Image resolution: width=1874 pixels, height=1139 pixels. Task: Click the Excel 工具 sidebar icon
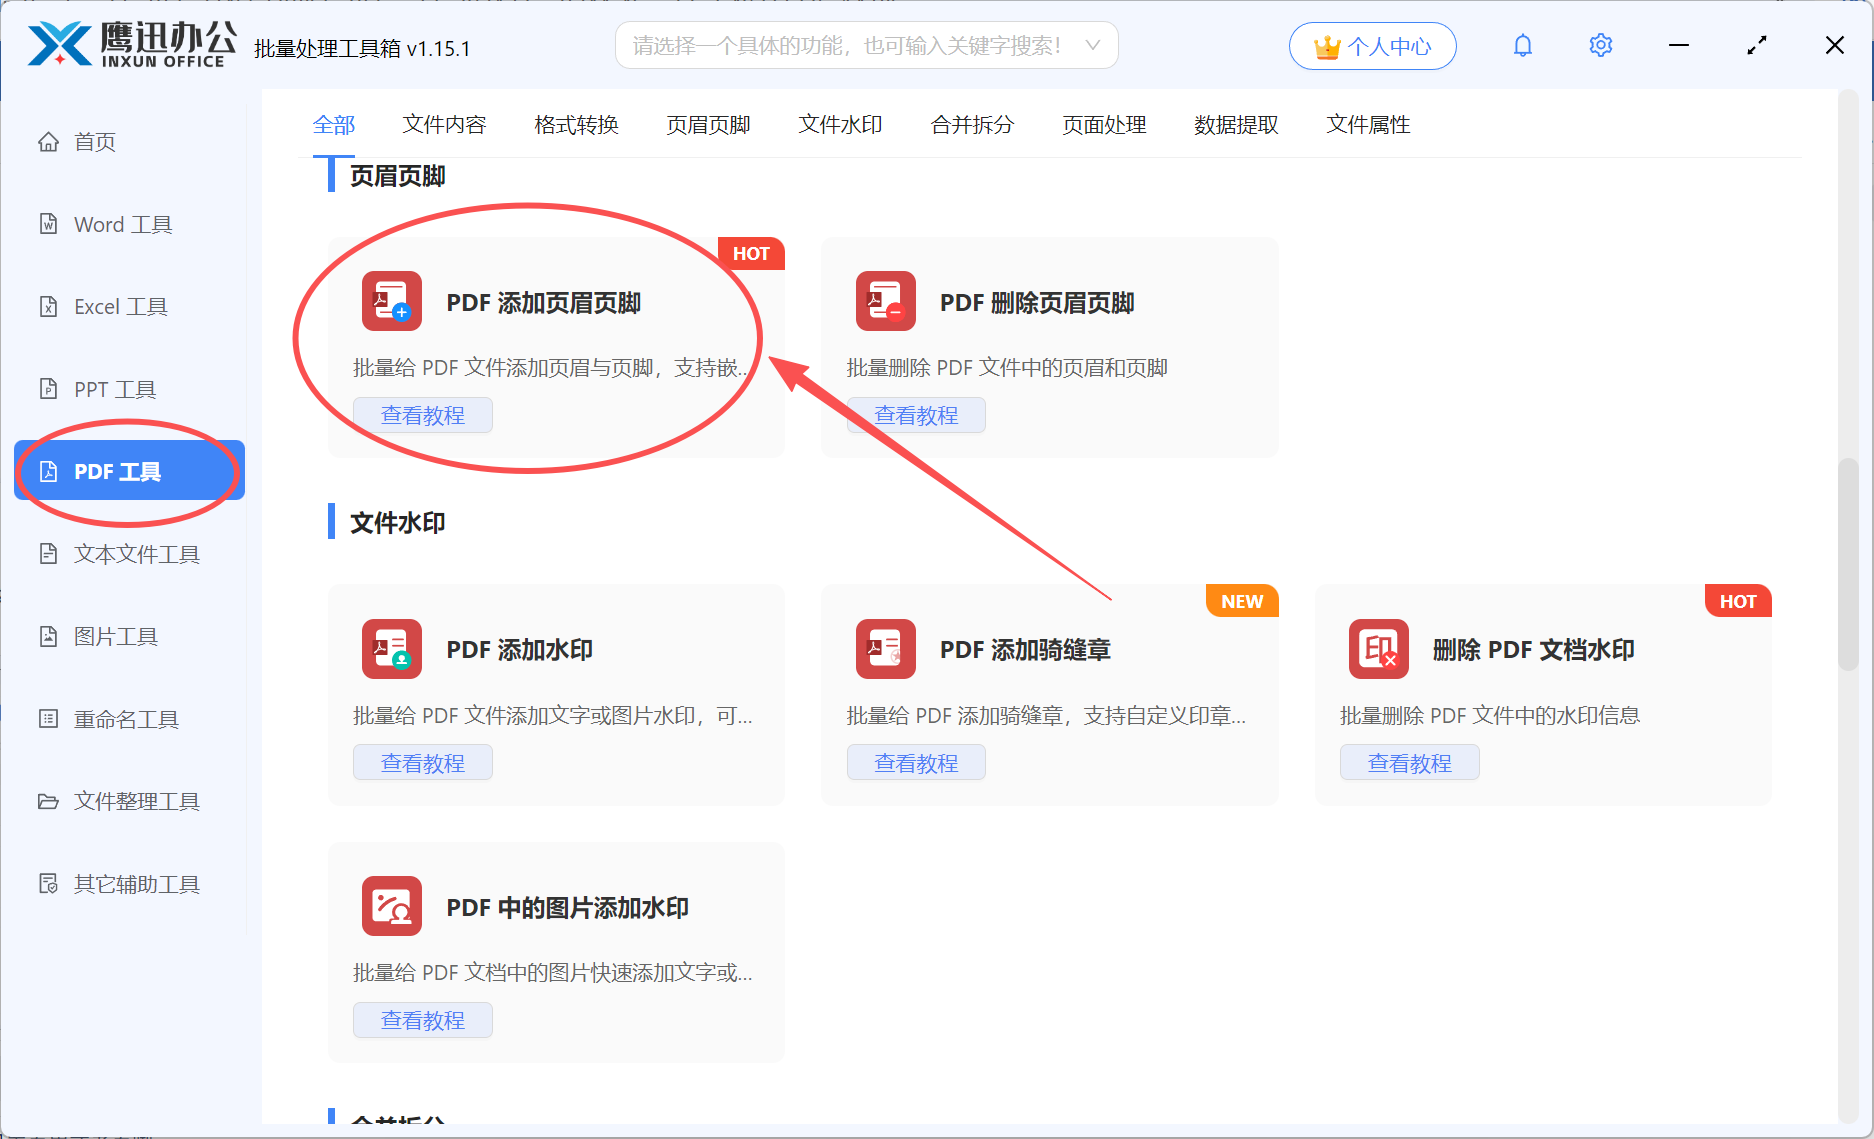click(48, 307)
